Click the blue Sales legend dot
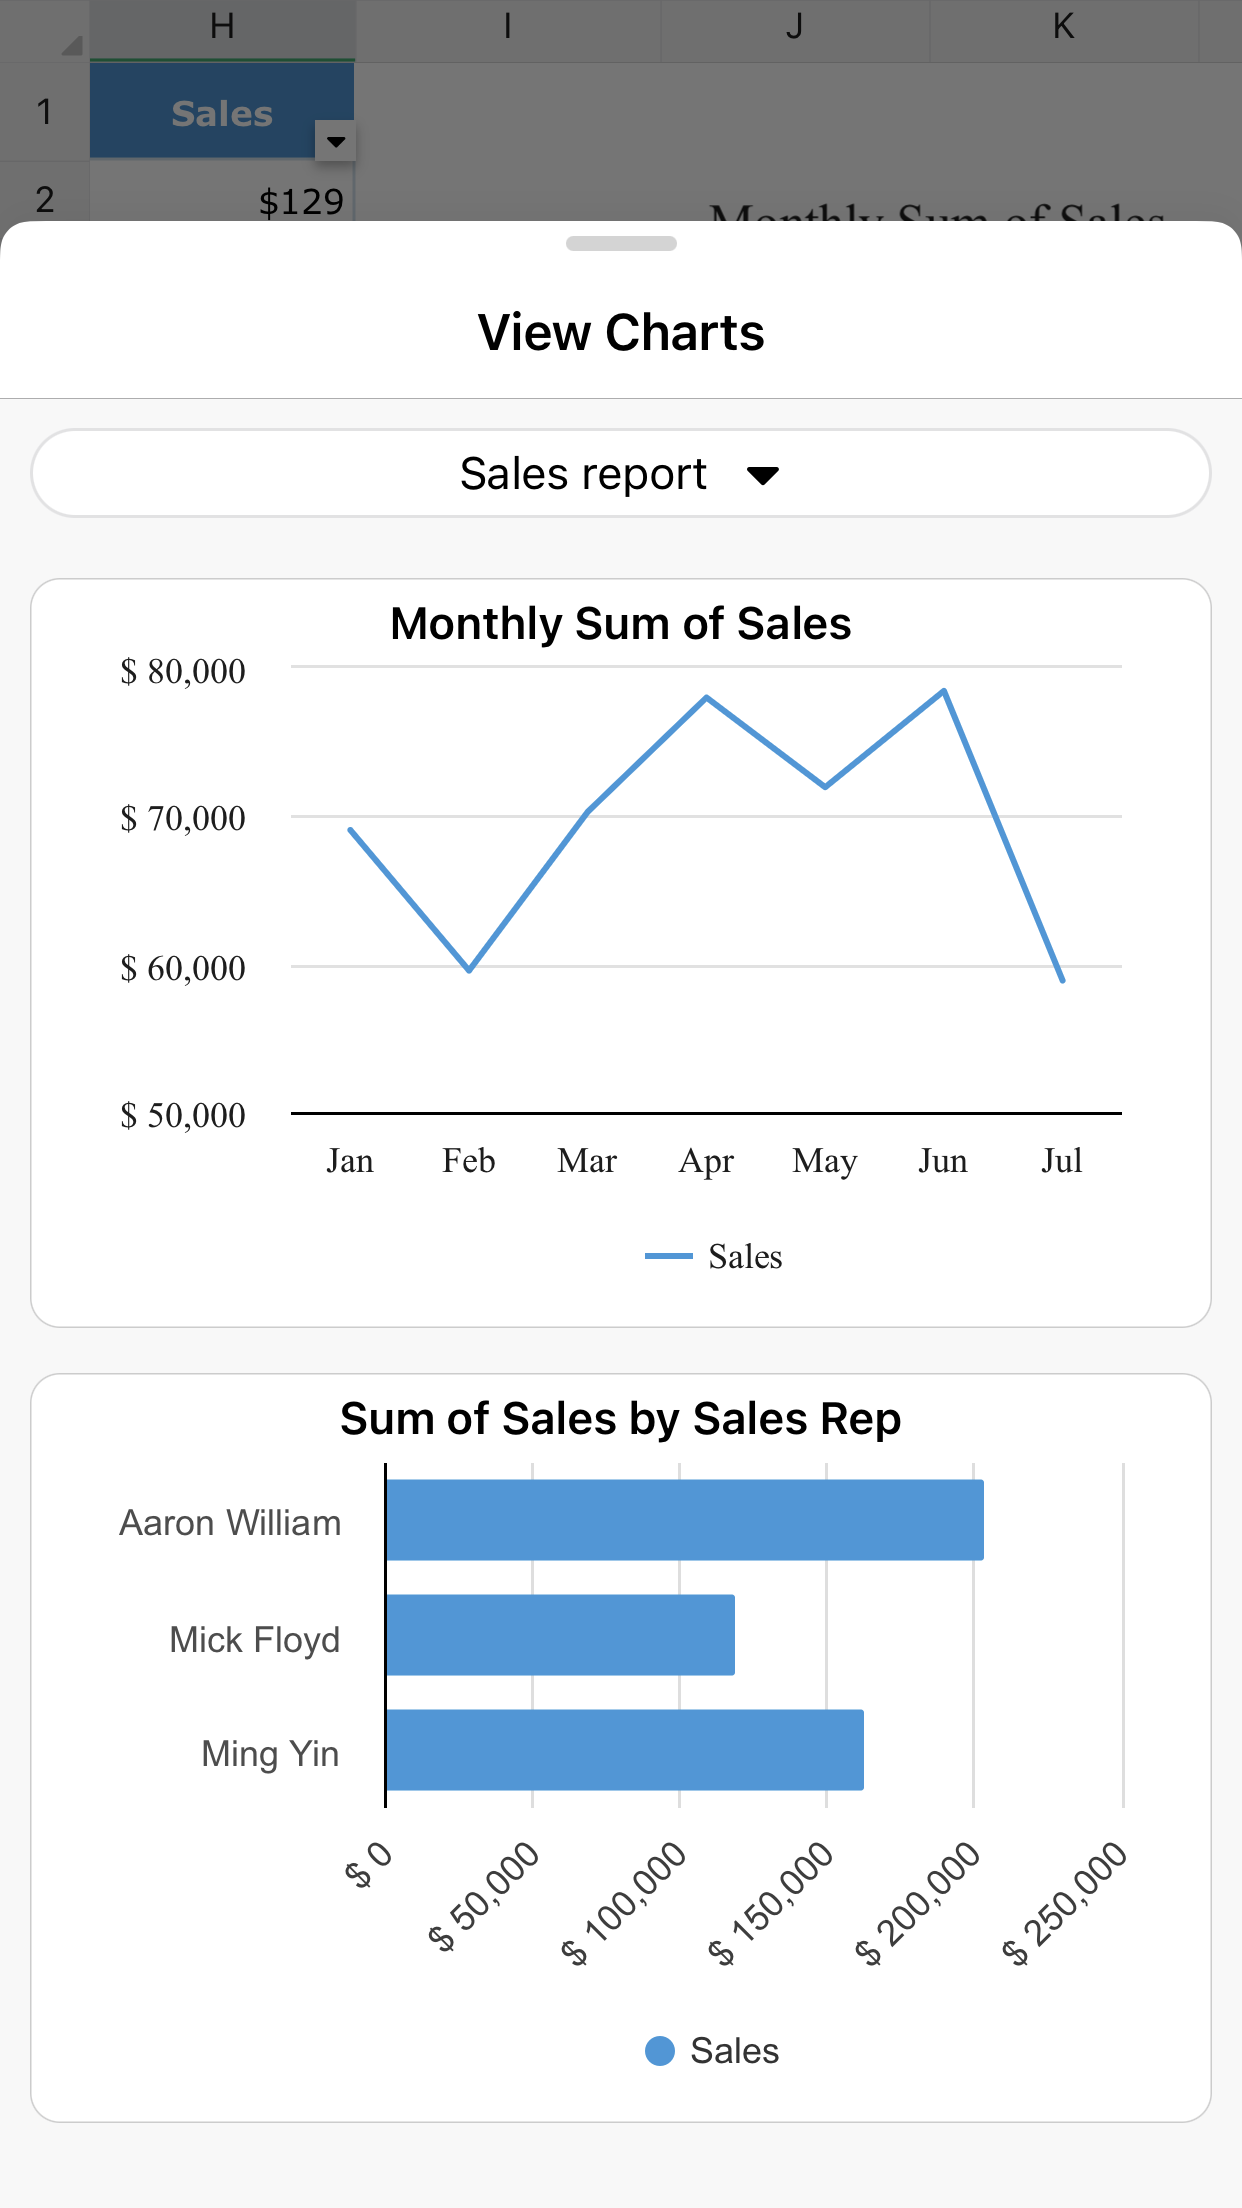 [660, 2051]
